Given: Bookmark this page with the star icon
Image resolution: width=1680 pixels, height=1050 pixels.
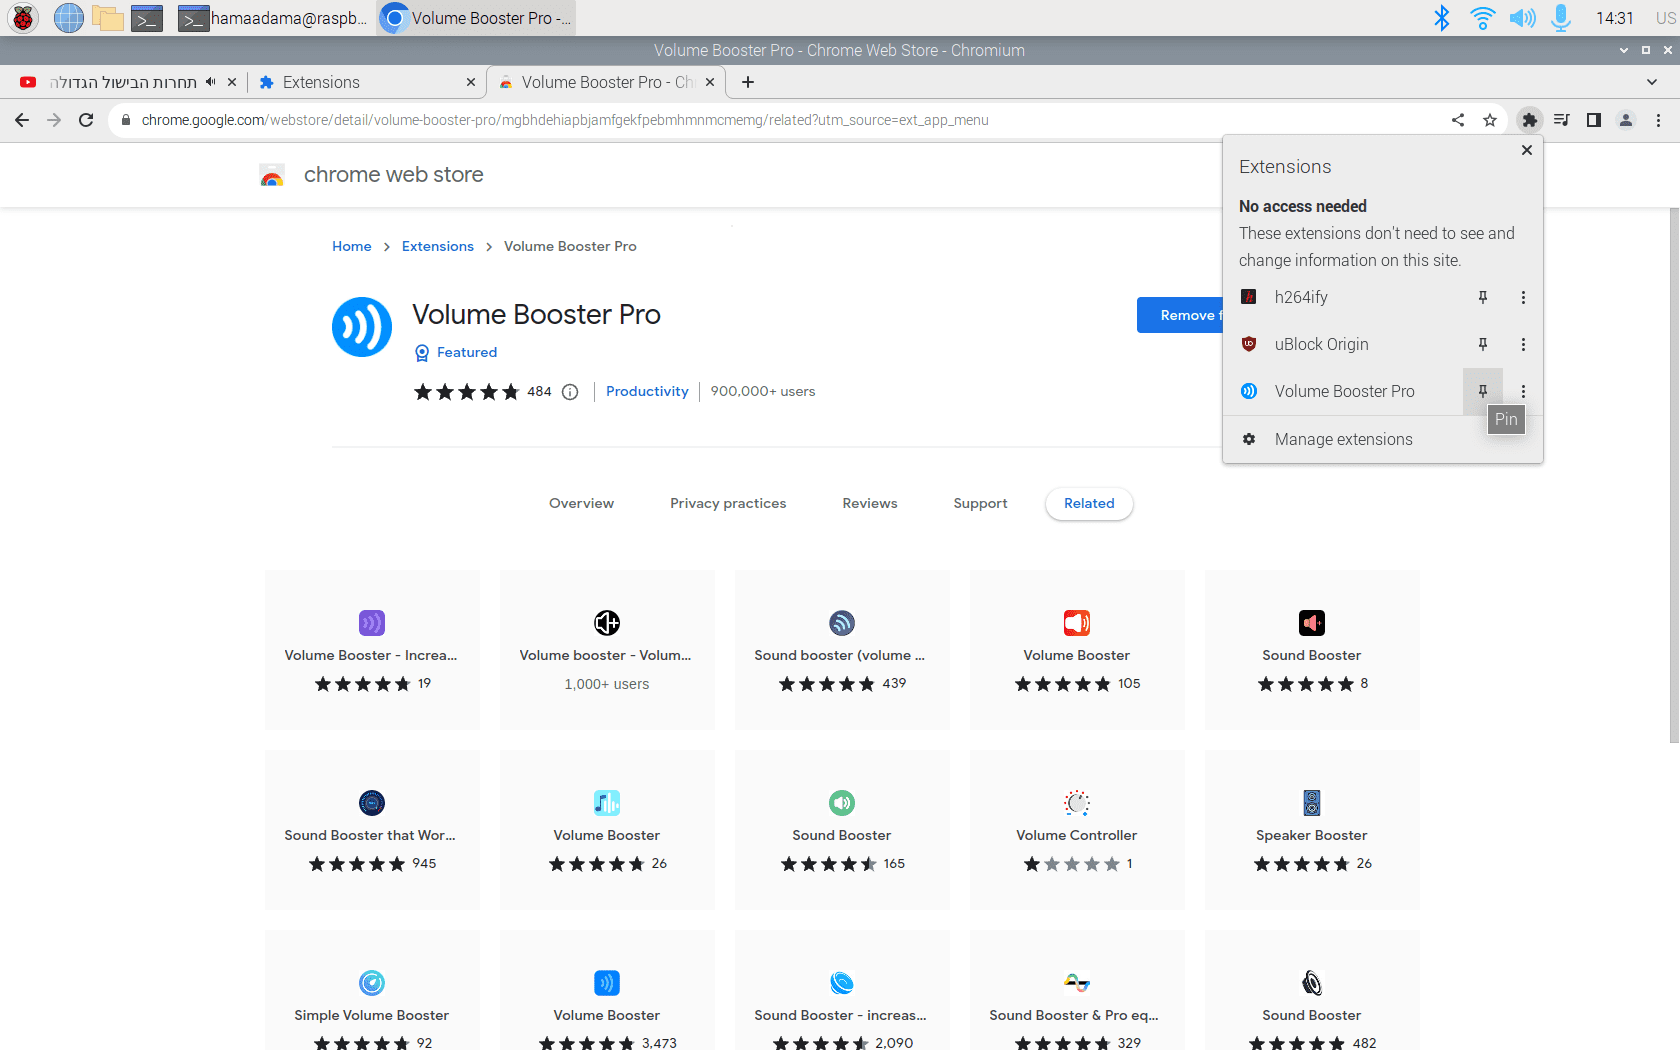Looking at the screenshot, I should 1490,120.
